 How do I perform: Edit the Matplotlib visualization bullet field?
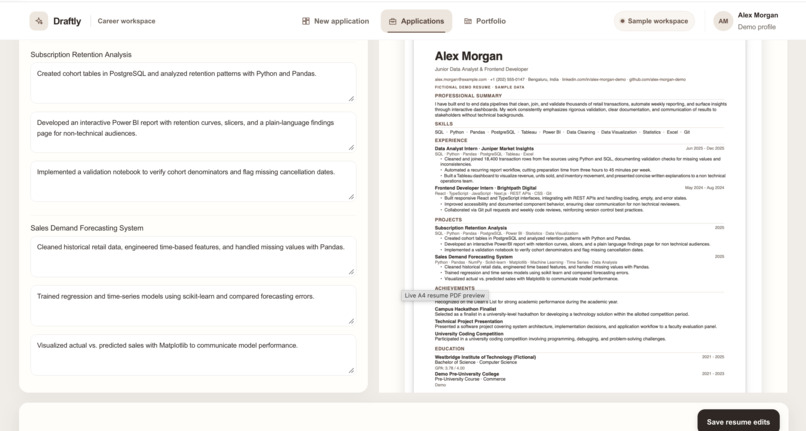tap(193, 355)
